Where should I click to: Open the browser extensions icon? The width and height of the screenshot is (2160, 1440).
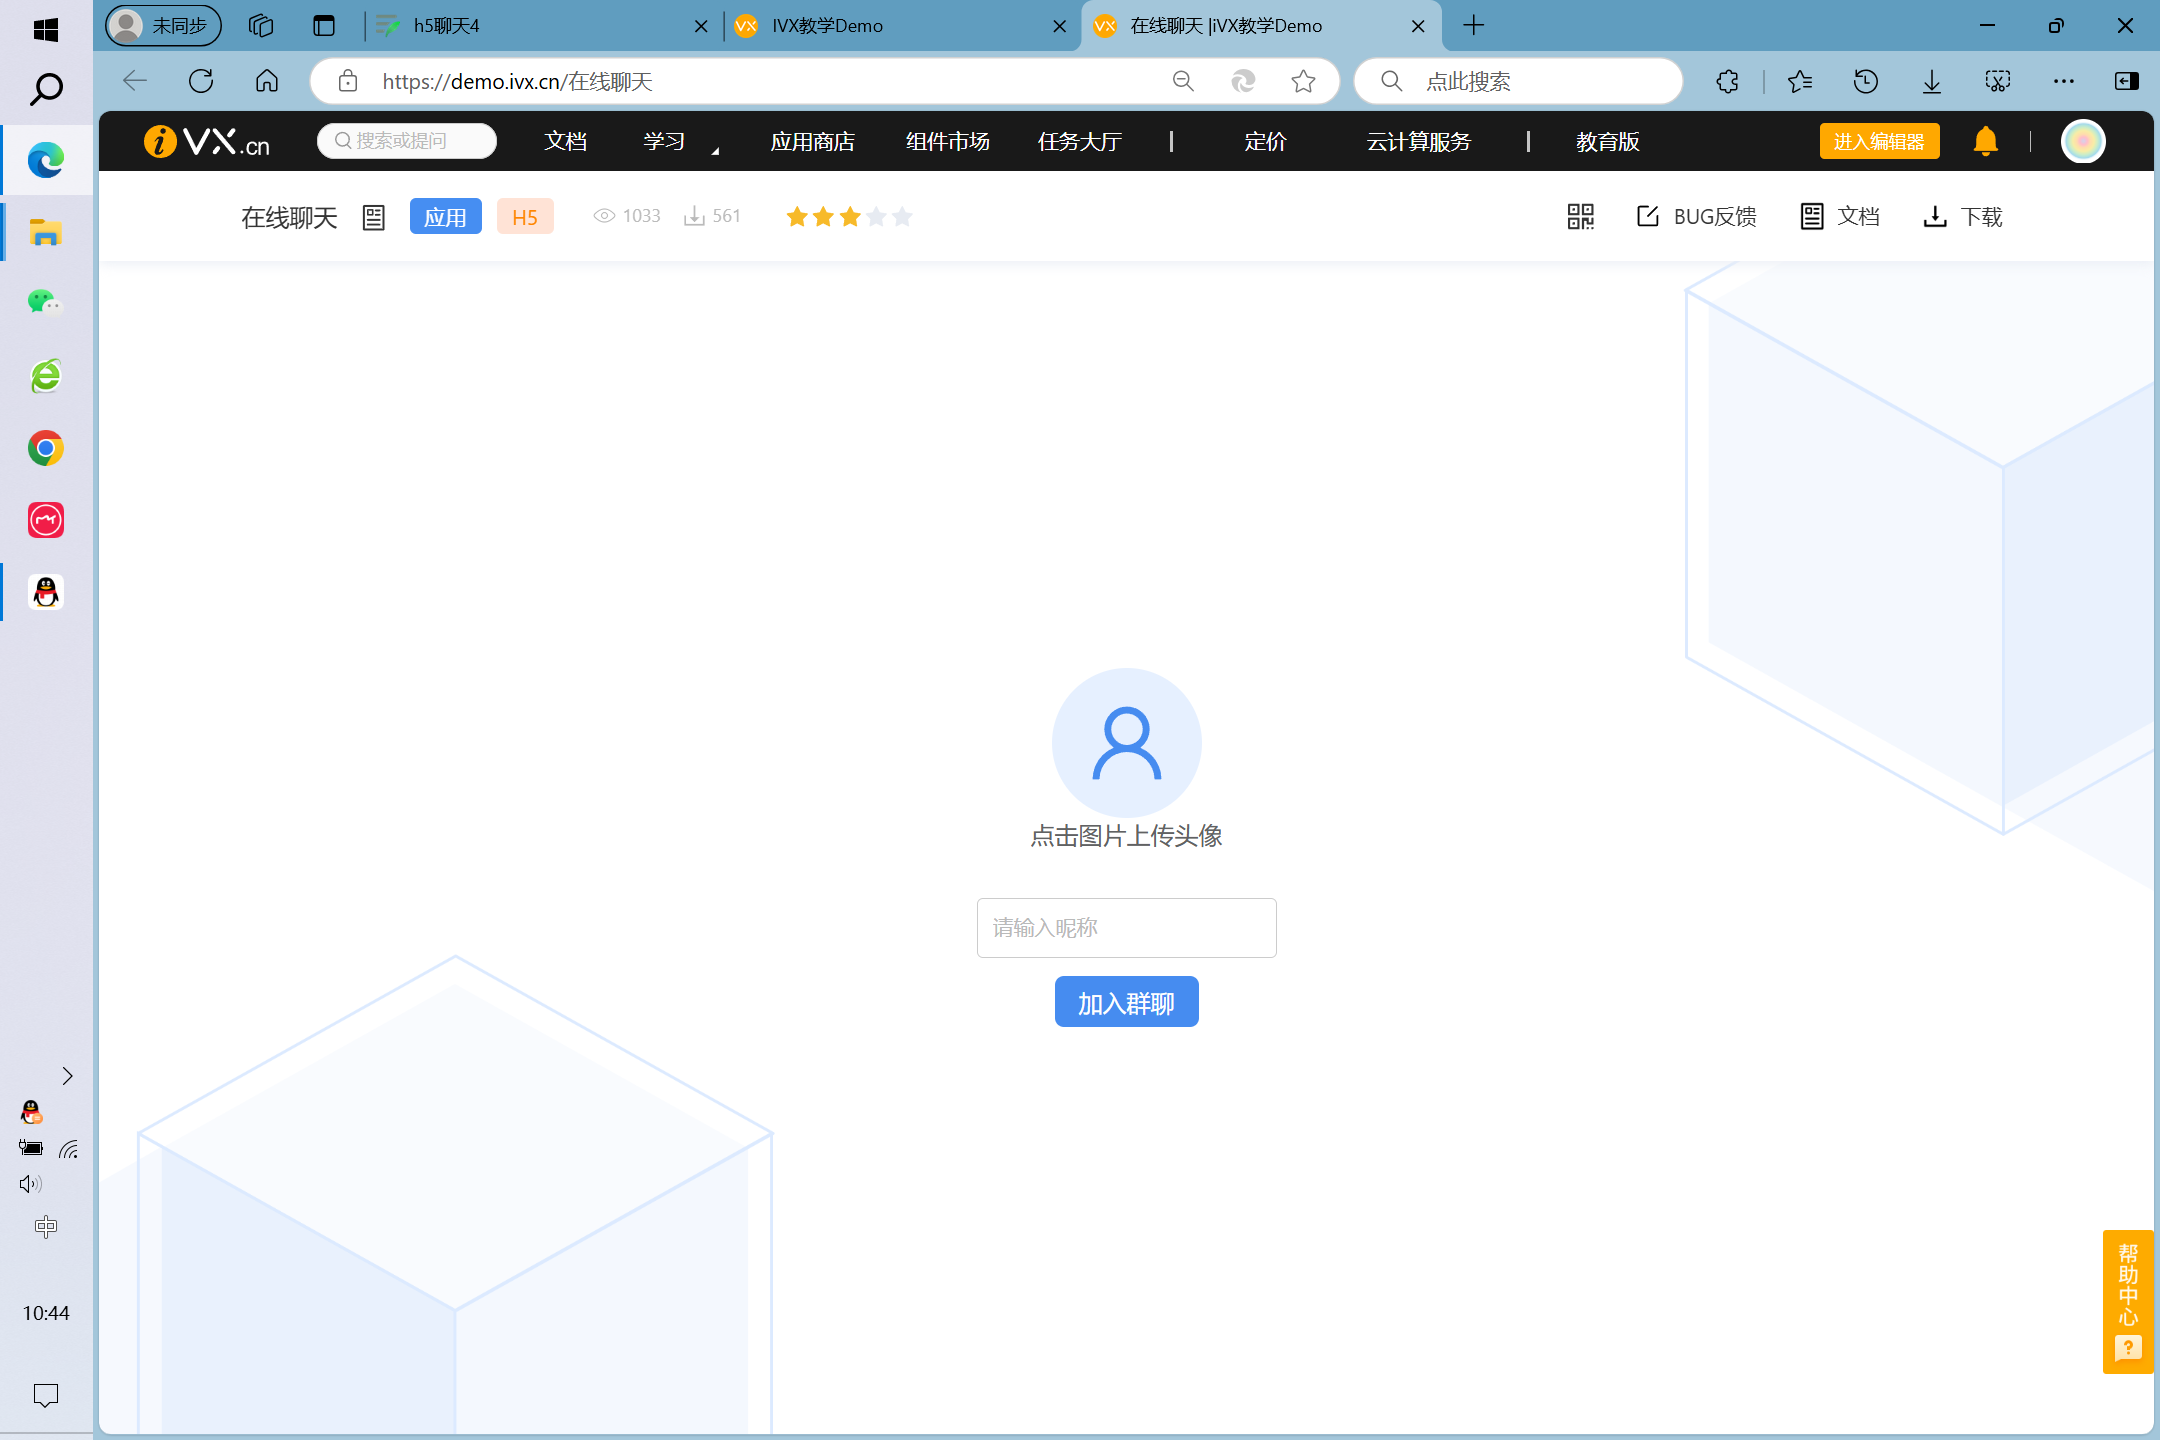(1727, 81)
